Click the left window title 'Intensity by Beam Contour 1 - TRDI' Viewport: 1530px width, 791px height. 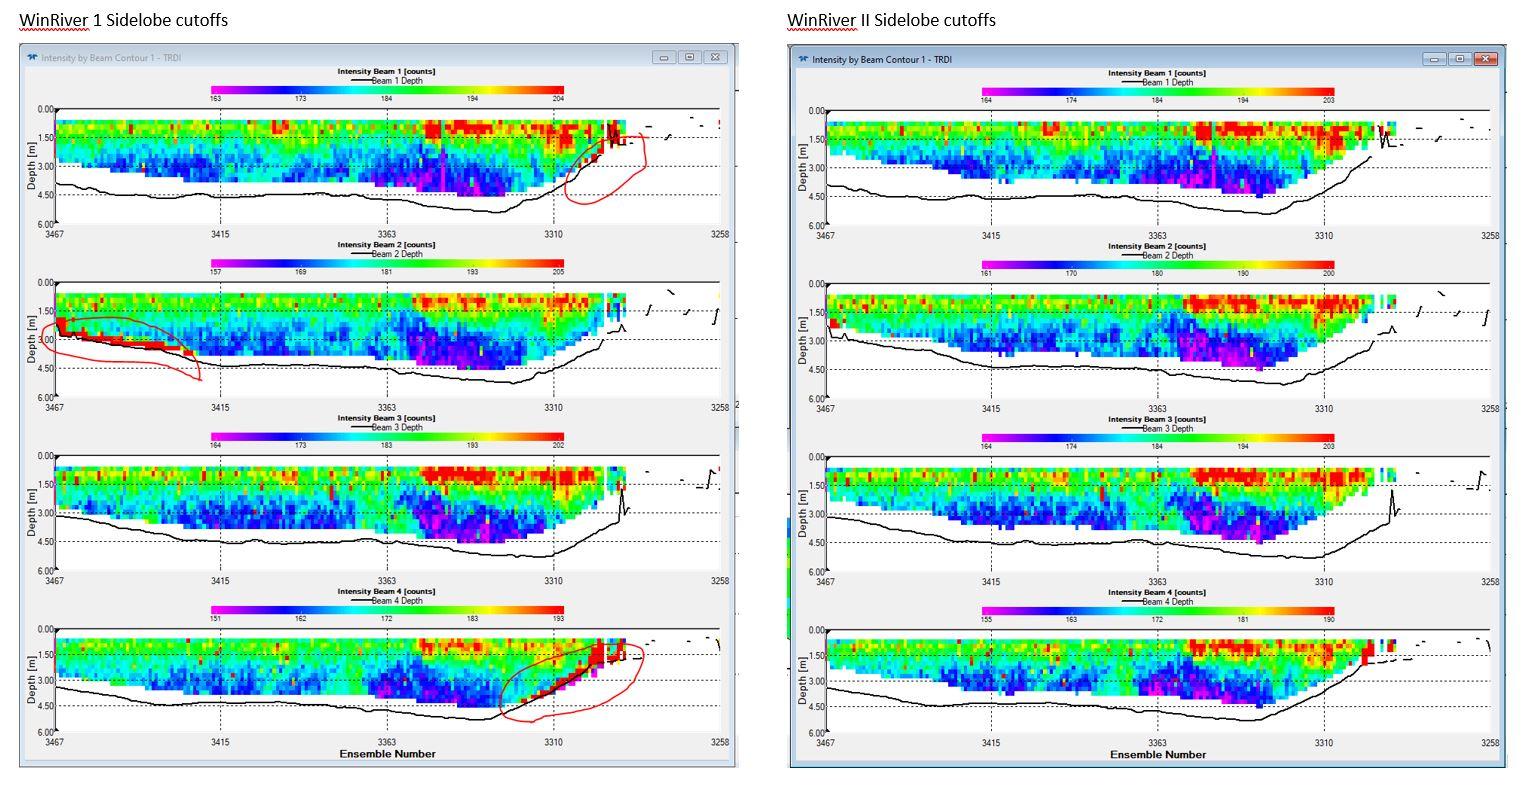tap(112, 58)
